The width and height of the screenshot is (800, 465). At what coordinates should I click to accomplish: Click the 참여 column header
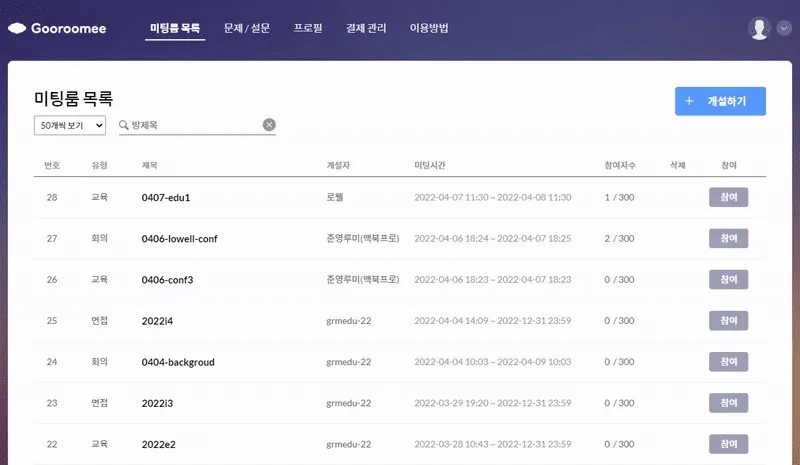pos(729,165)
